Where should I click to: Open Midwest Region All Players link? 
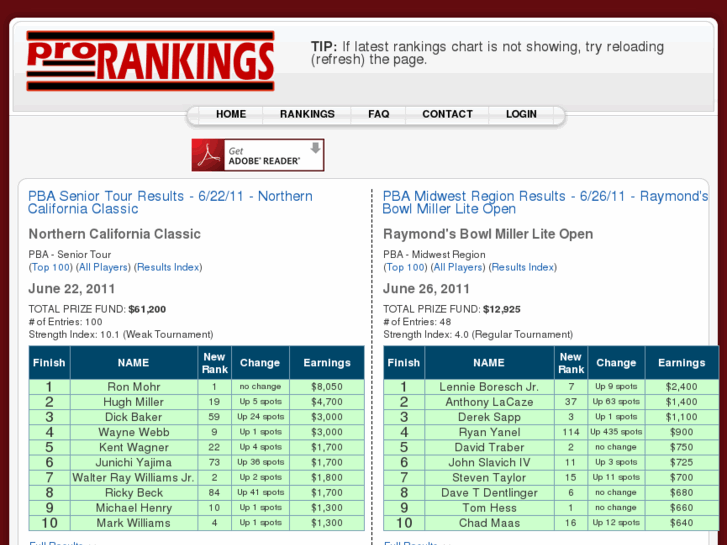pyautogui.click(x=458, y=267)
